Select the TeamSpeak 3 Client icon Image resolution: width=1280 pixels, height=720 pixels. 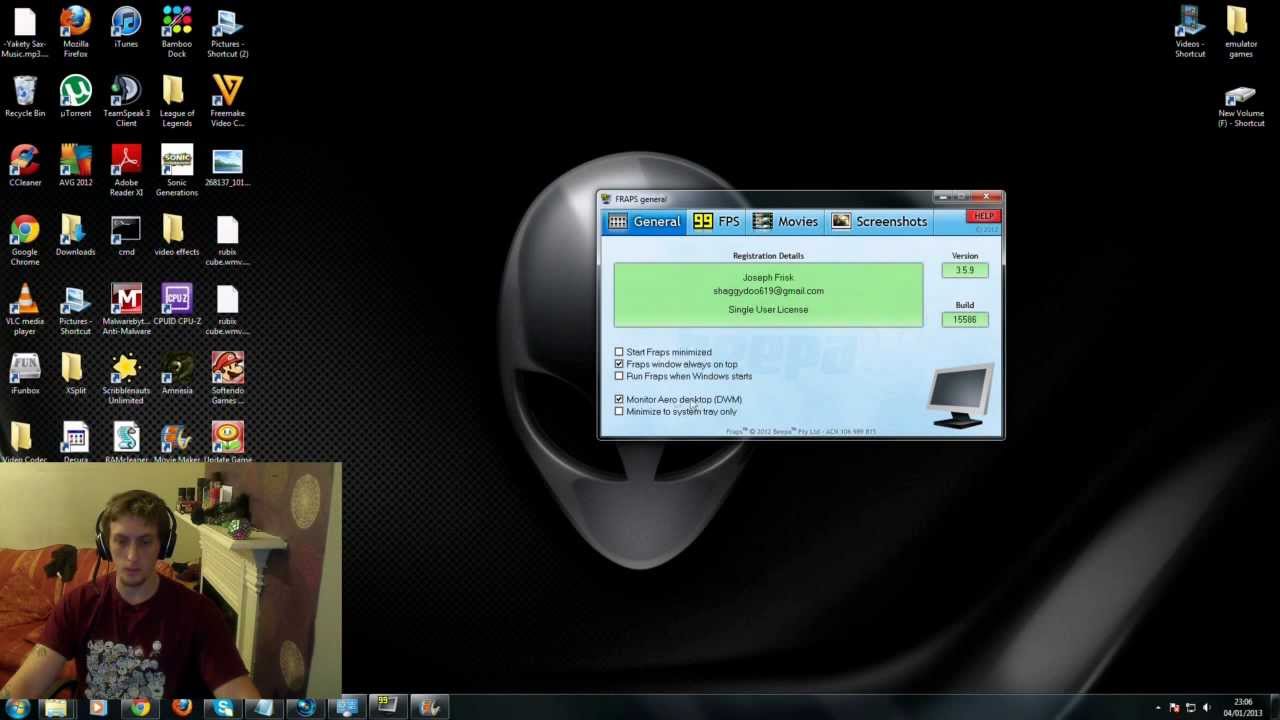[126, 101]
